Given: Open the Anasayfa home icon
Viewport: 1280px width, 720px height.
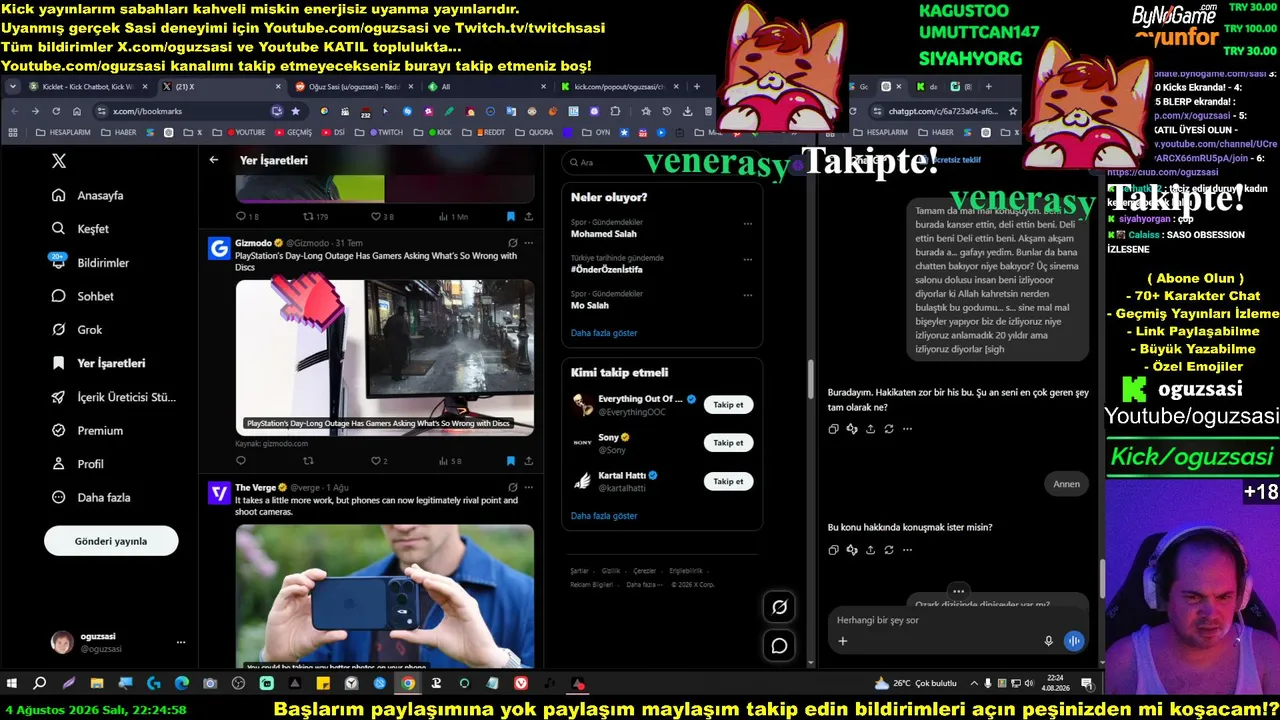Looking at the screenshot, I should coord(59,195).
